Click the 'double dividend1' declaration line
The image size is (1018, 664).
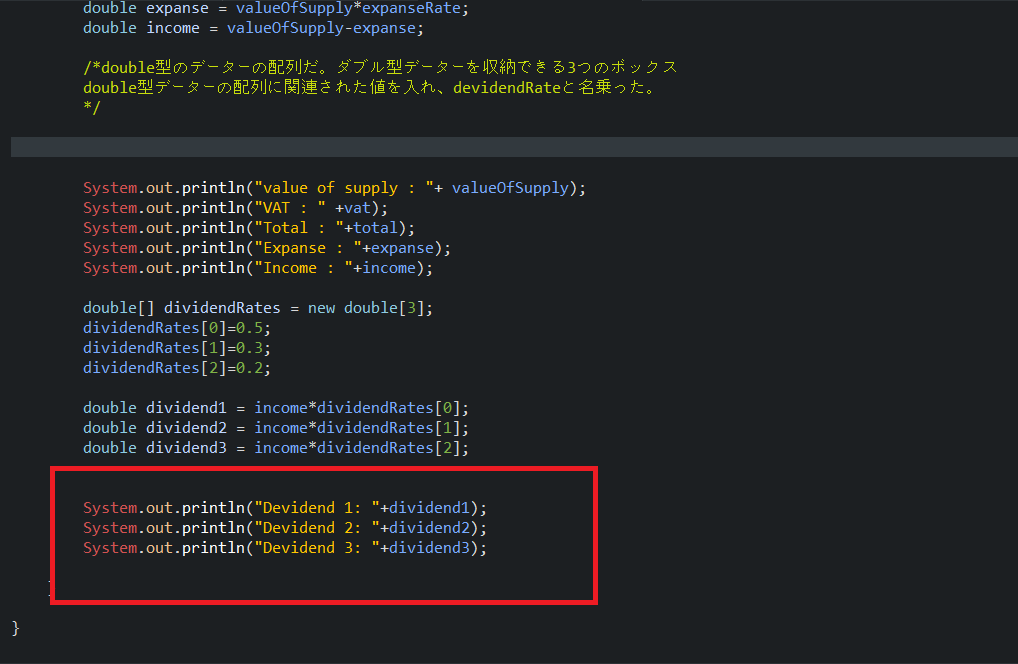tap(276, 408)
